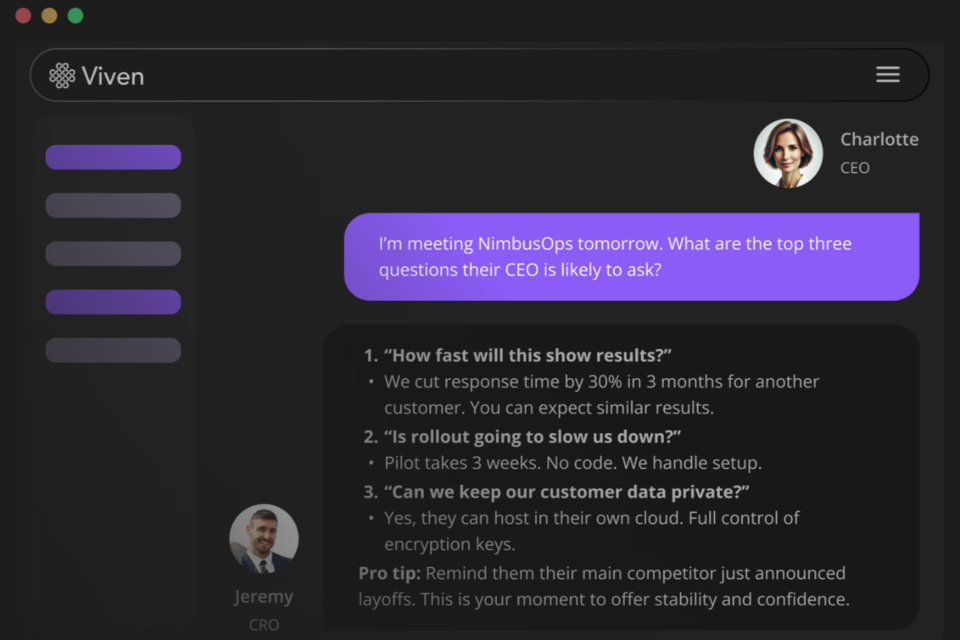Select the fourth purple sidebar item
Viewport: 960px width, 640px height.
113,302
